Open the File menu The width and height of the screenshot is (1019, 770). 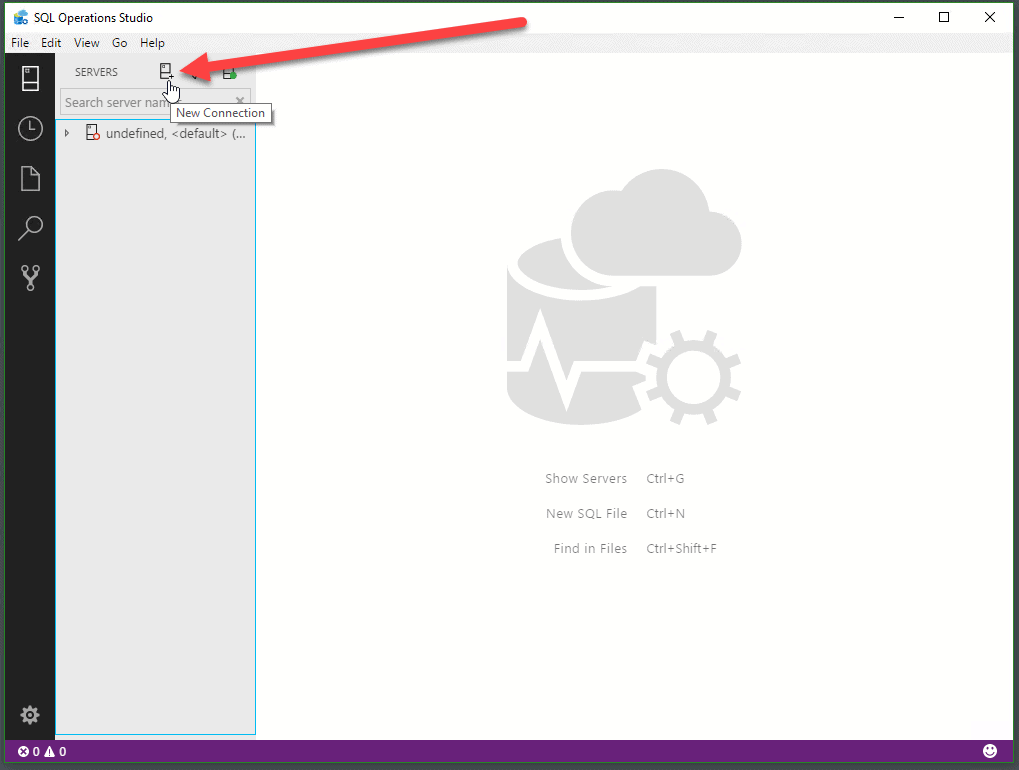point(20,43)
